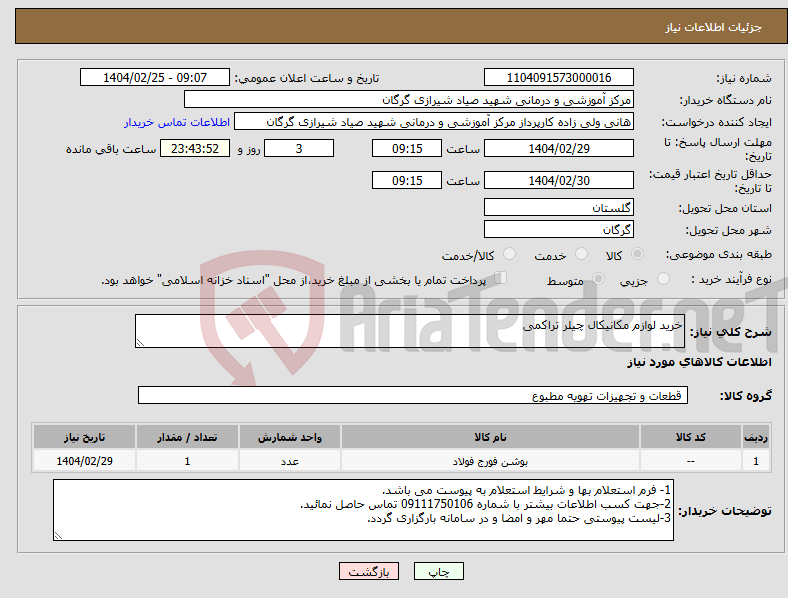Click the resize handle of description text area
This screenshot has height=598, width=788.
tap(140, 343)
